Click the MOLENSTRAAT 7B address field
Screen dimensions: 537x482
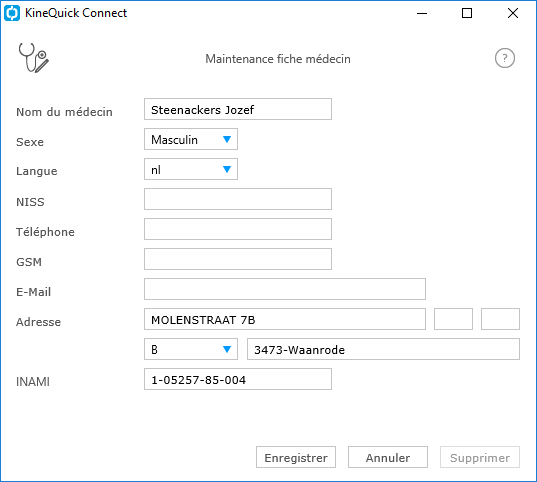[x=285, y=319]
